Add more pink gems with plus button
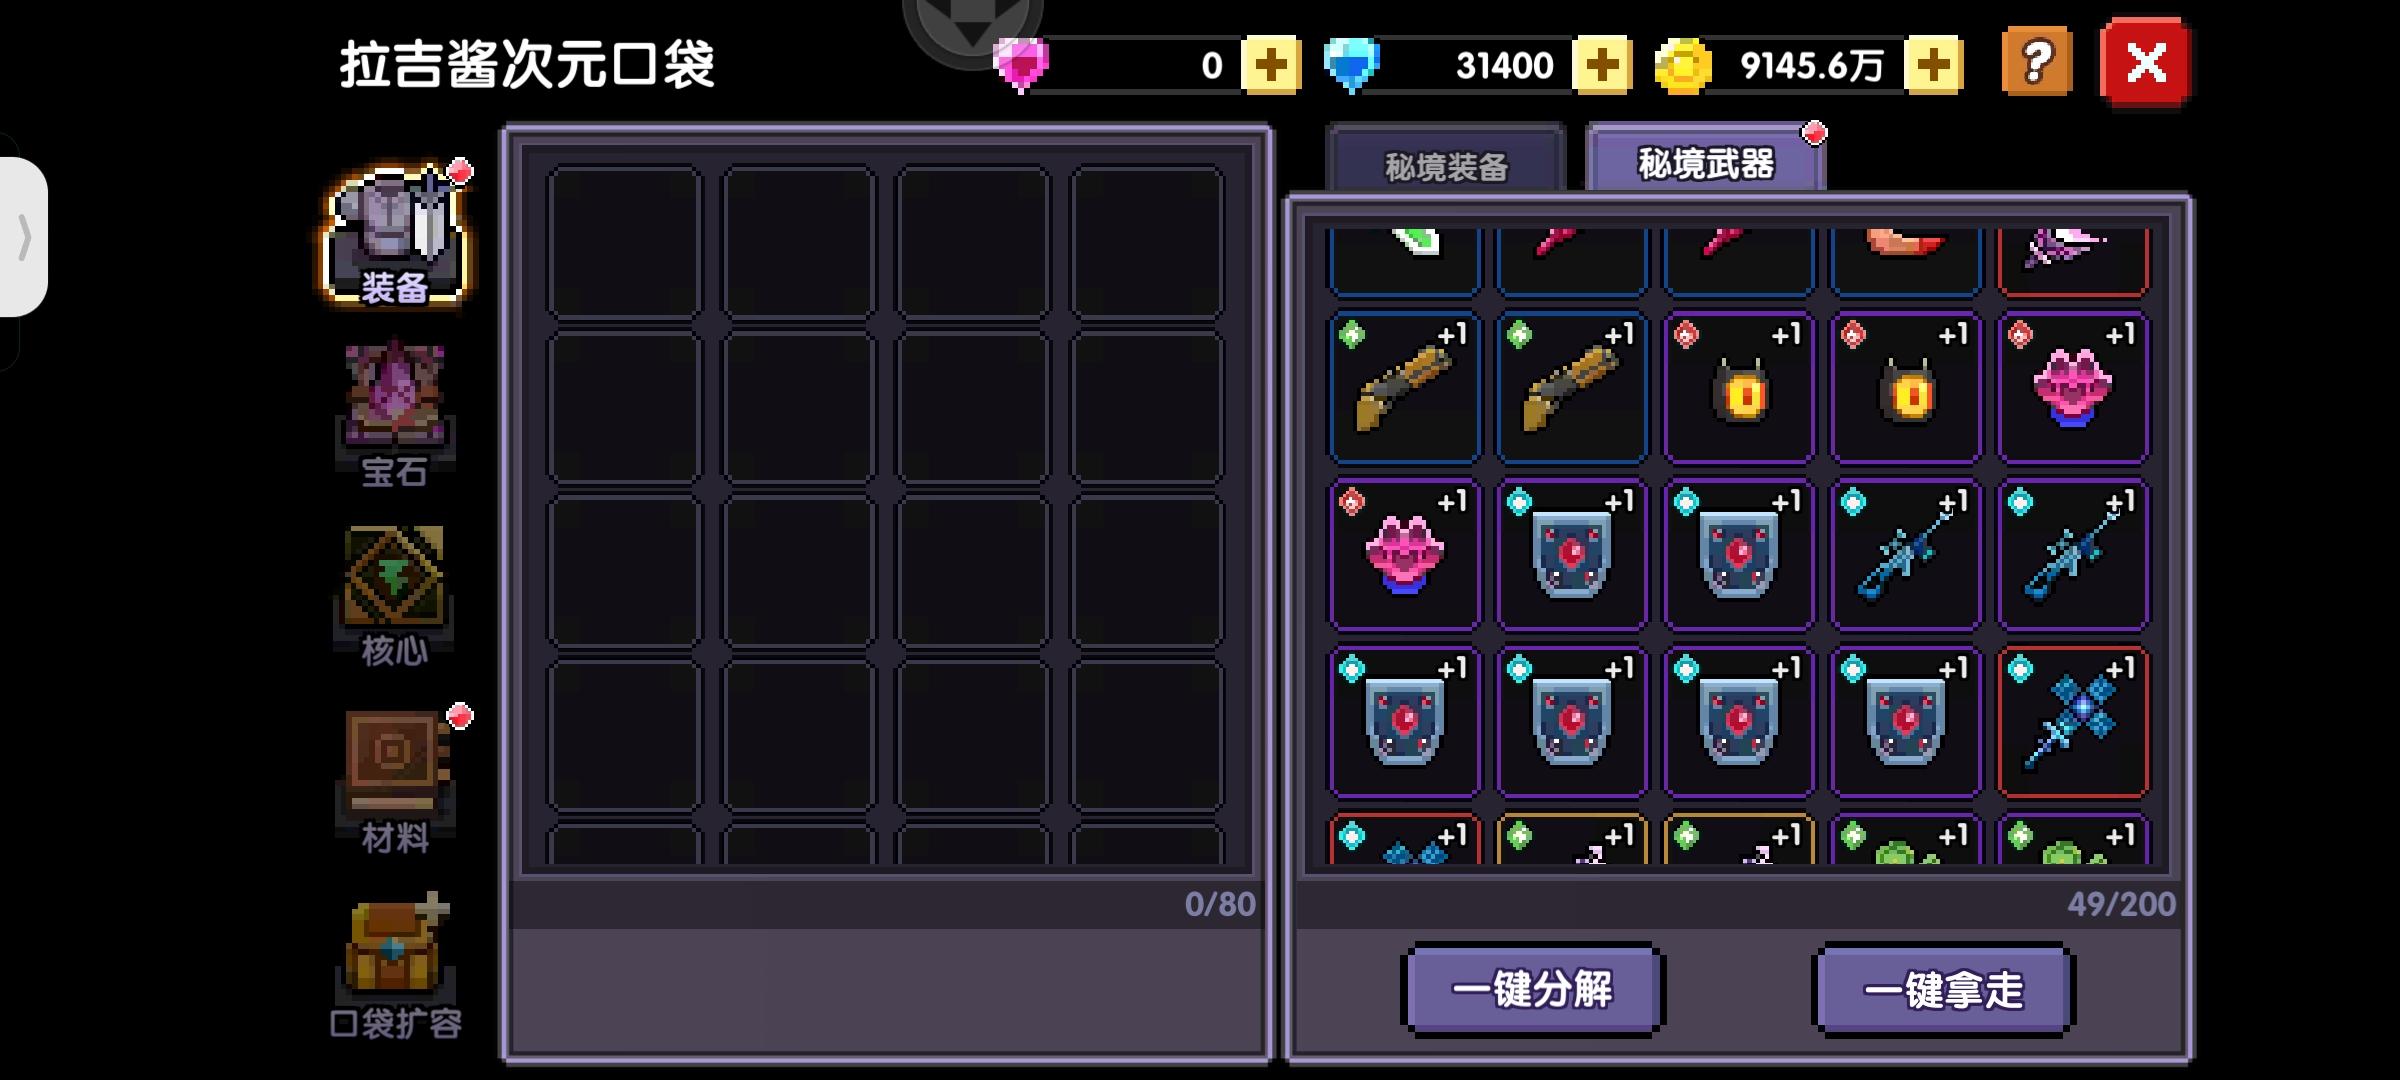 point(1270,66)
